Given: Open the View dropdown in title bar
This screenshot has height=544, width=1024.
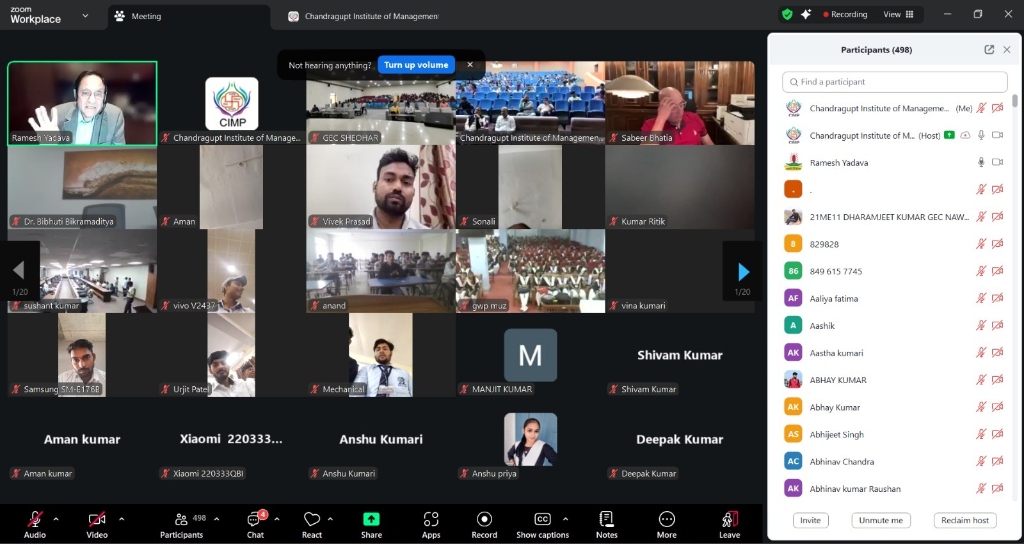Looking at the screenshot, I should pyautogui.click(x=898, y=15).
